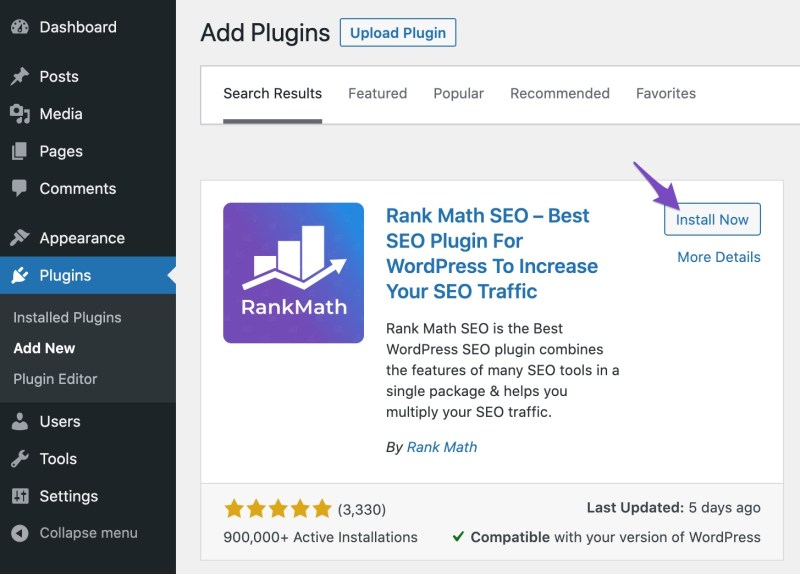800x574 pixels.
Task: Go to the Media menu
Action: [88, 114]
